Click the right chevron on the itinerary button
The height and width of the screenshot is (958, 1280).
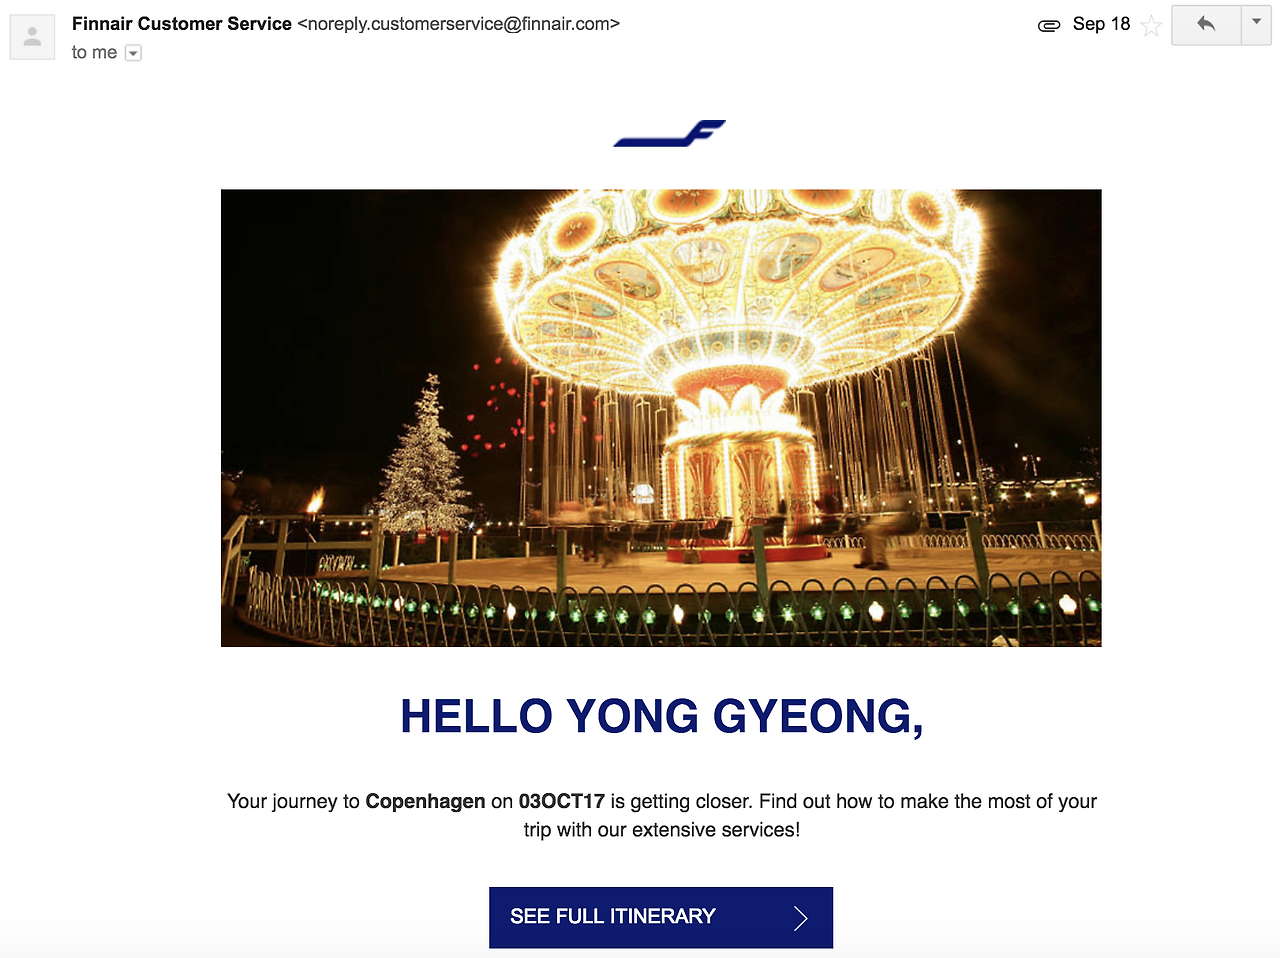tap(800, 918)
